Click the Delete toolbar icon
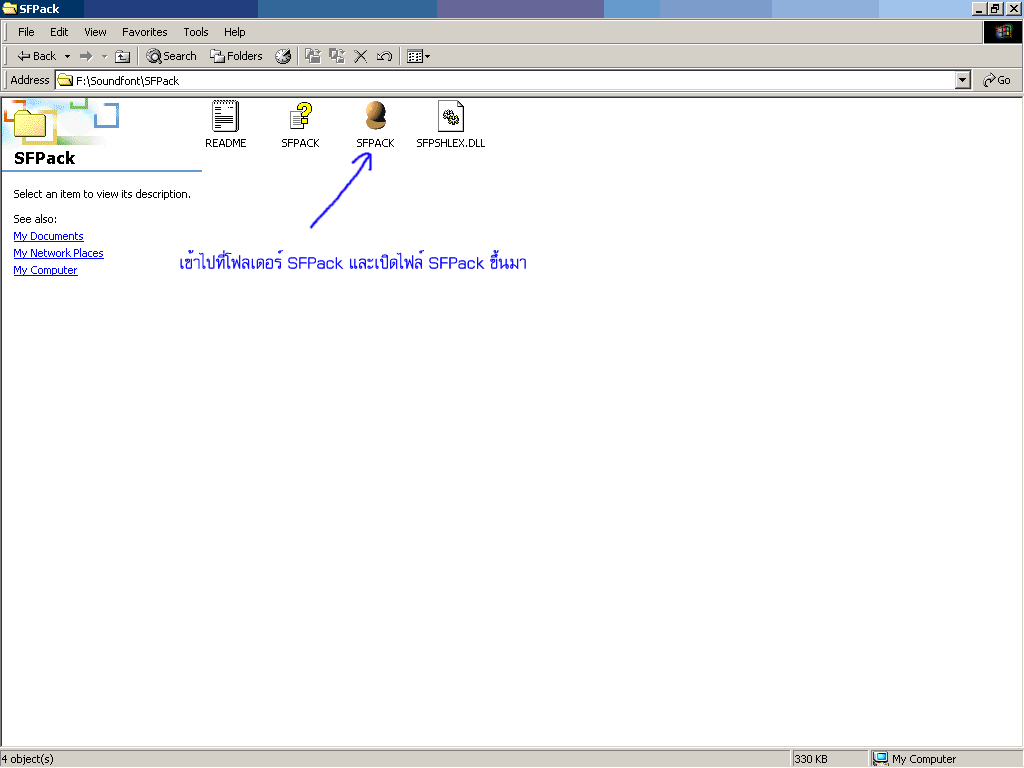The image size is (1024, 768). [360, 56]
